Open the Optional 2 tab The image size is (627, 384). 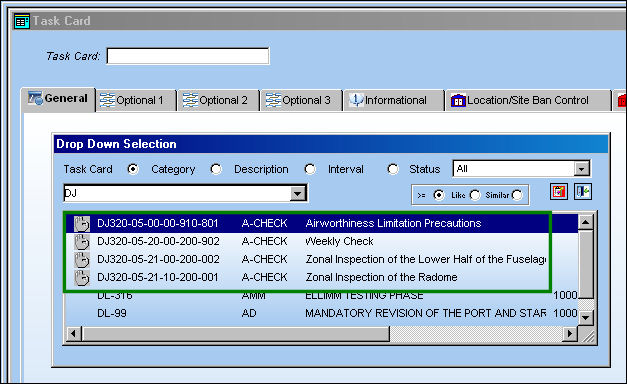click(x=219, y=100)
